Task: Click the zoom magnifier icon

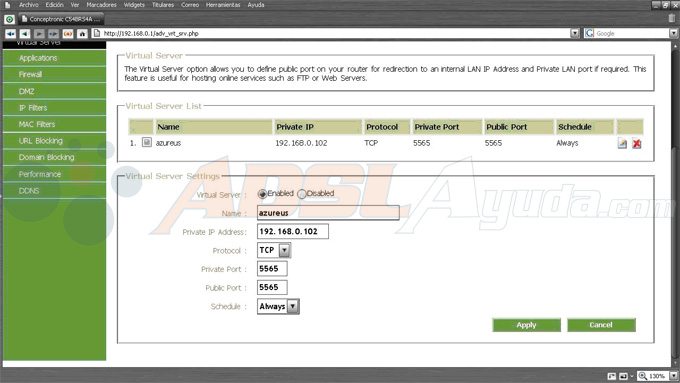Action: (642, 376)
